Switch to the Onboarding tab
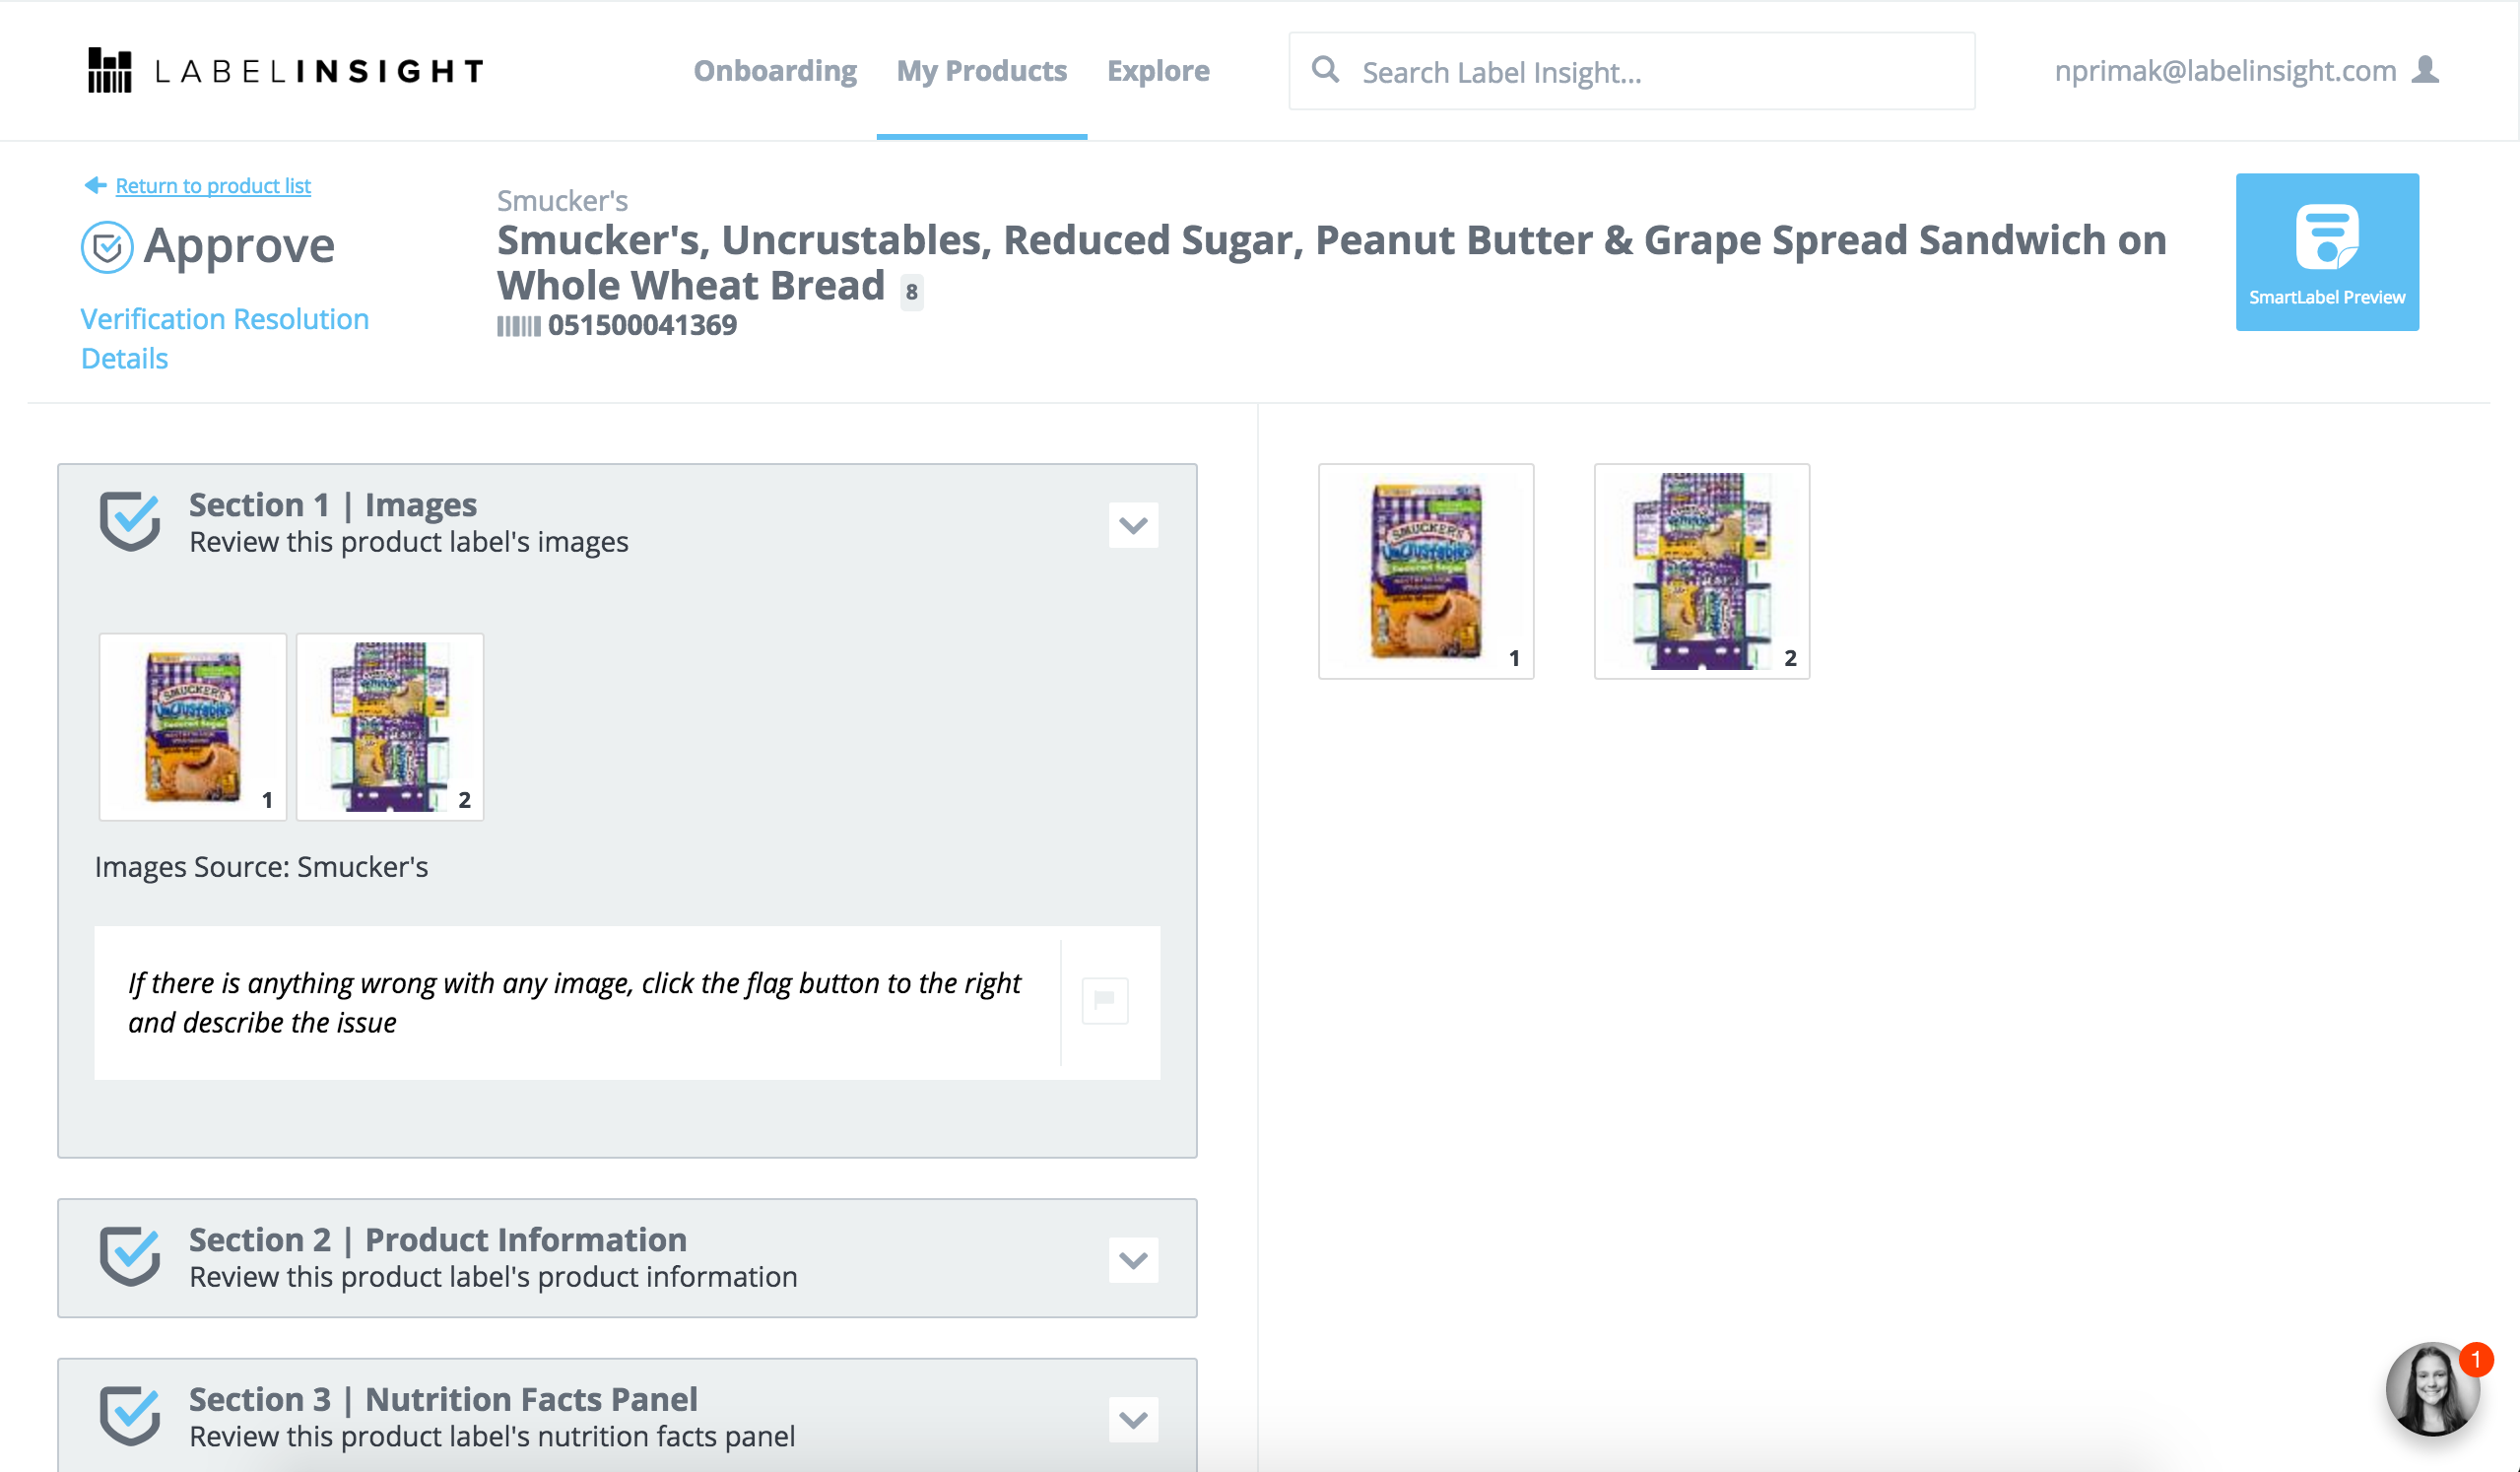This screenshot has width=2520, height=1472. (775, 71)
